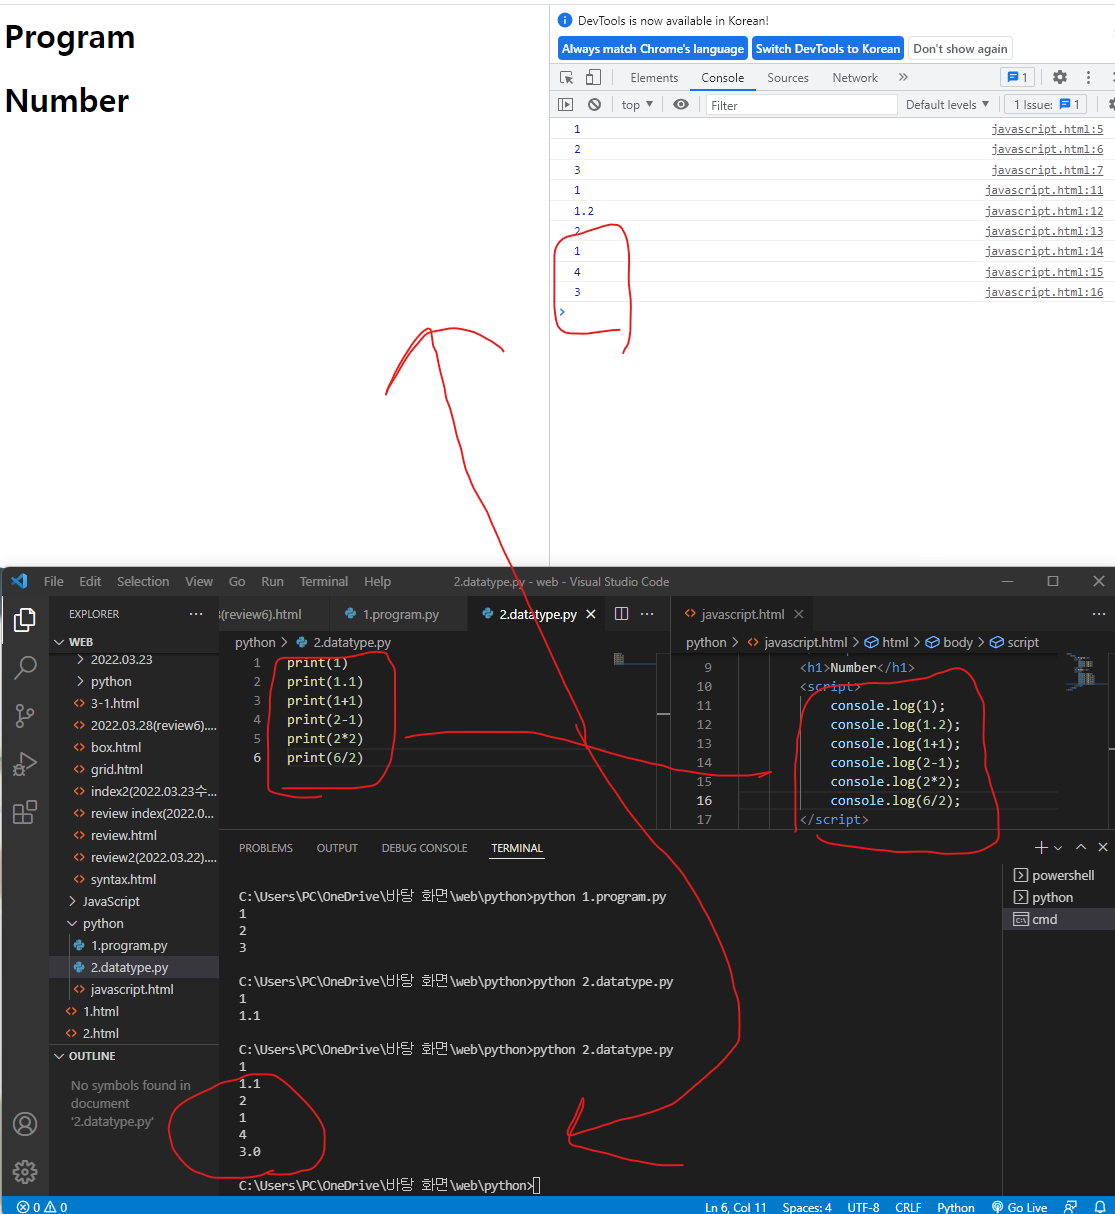The image size is (1115, 1214).
Task: Close the terminal panel with X
Action: 1103,847
